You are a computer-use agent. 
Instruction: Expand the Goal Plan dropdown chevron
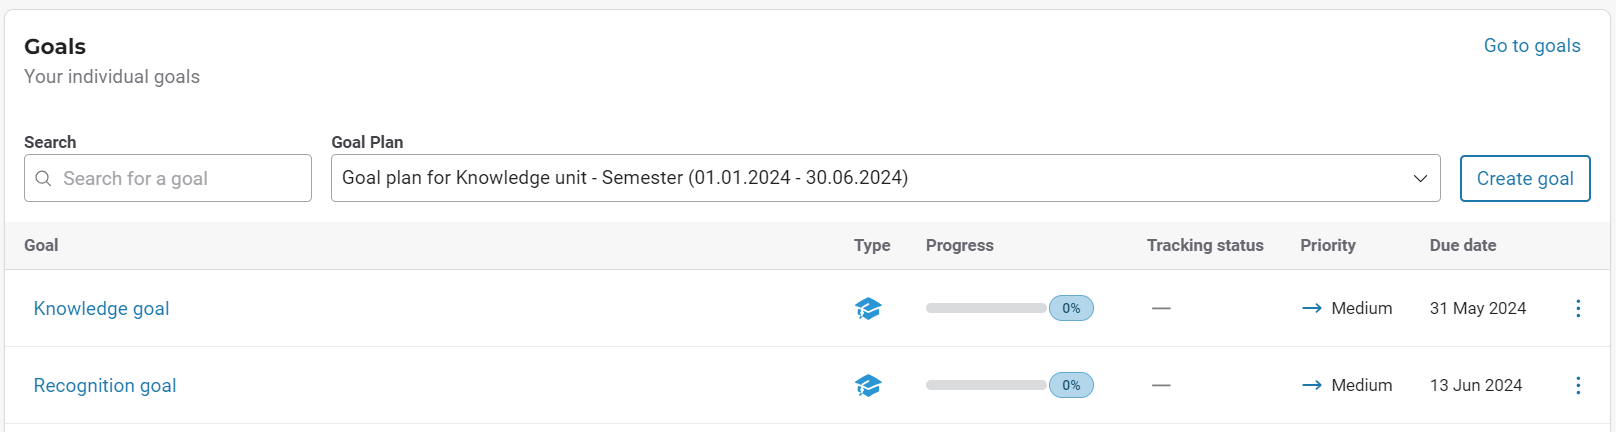click(1420, 179)
